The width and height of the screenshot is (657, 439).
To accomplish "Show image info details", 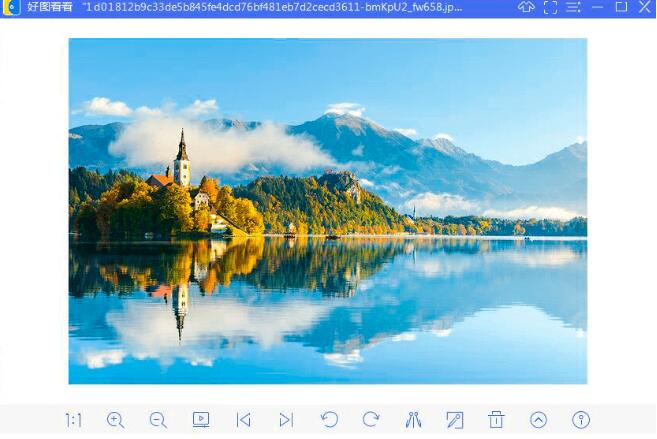I will 581,420.
